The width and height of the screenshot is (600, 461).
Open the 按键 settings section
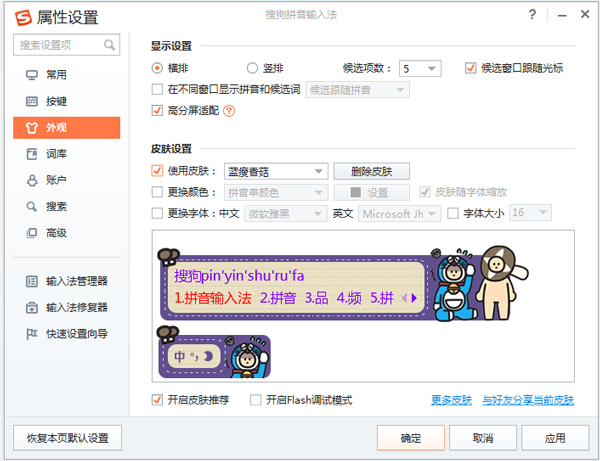pyautogui.click(x=67, y=101)
